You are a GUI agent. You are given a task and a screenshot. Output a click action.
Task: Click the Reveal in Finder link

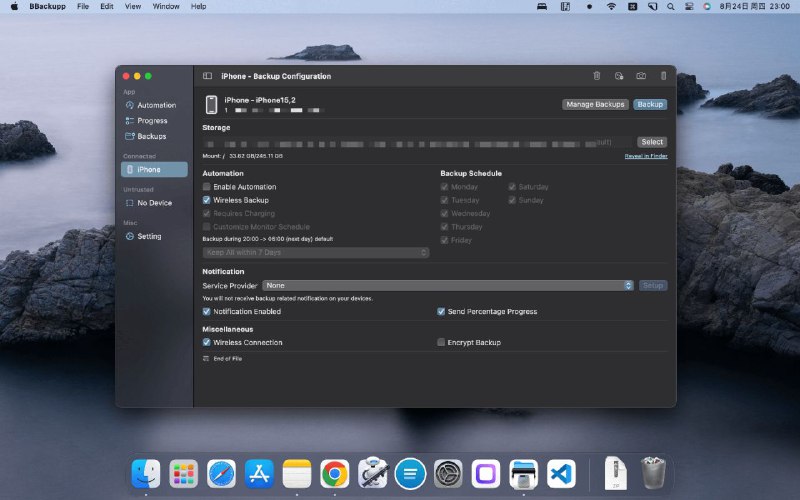[646, 156]
